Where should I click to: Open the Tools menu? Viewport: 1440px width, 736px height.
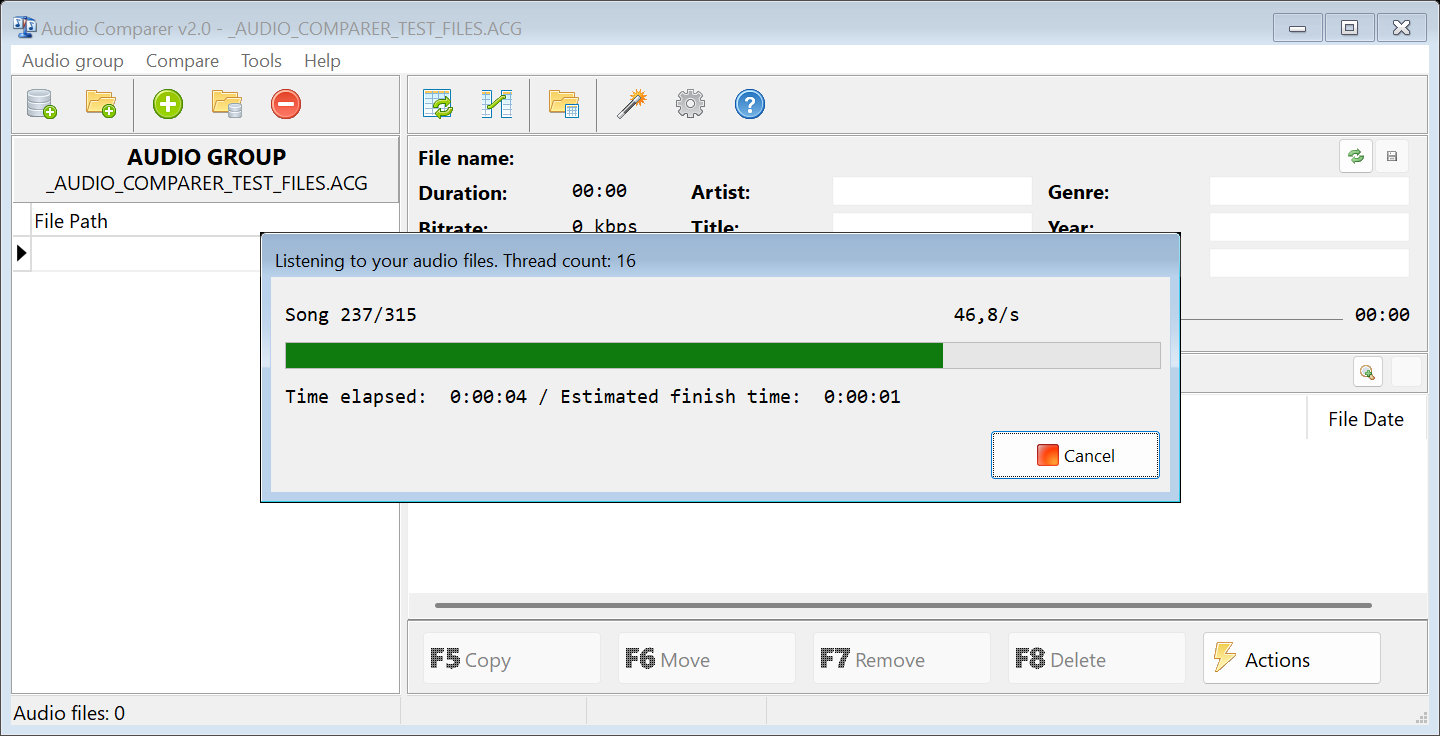(261, 61)
